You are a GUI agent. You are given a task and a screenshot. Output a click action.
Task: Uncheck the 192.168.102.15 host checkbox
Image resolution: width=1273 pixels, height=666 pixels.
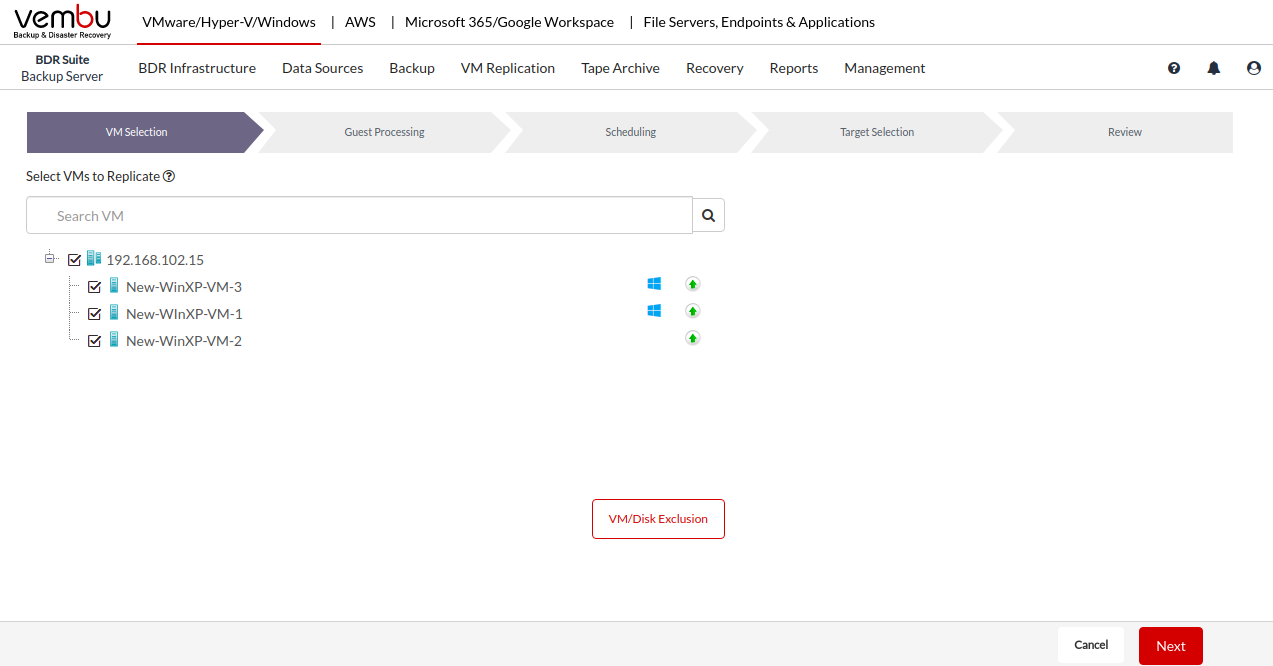[x=74, y=260]
